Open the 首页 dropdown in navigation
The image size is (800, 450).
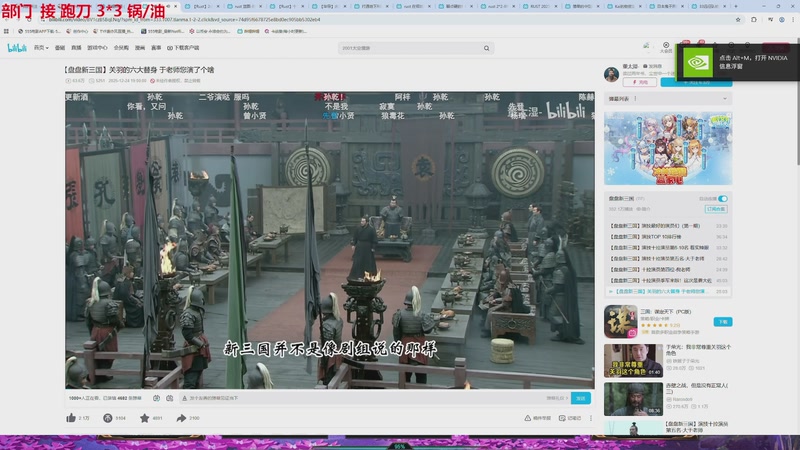coord(41,47)
